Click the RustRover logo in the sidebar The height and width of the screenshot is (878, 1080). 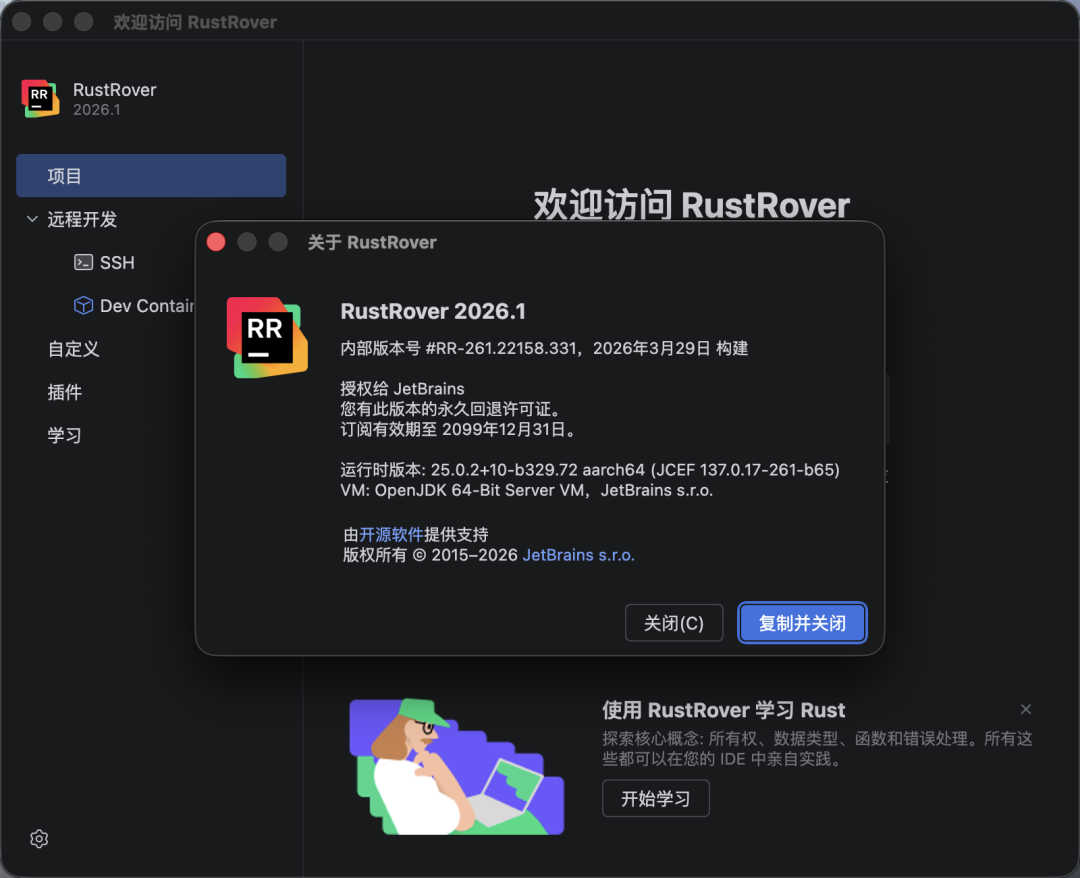coord(40,98)
